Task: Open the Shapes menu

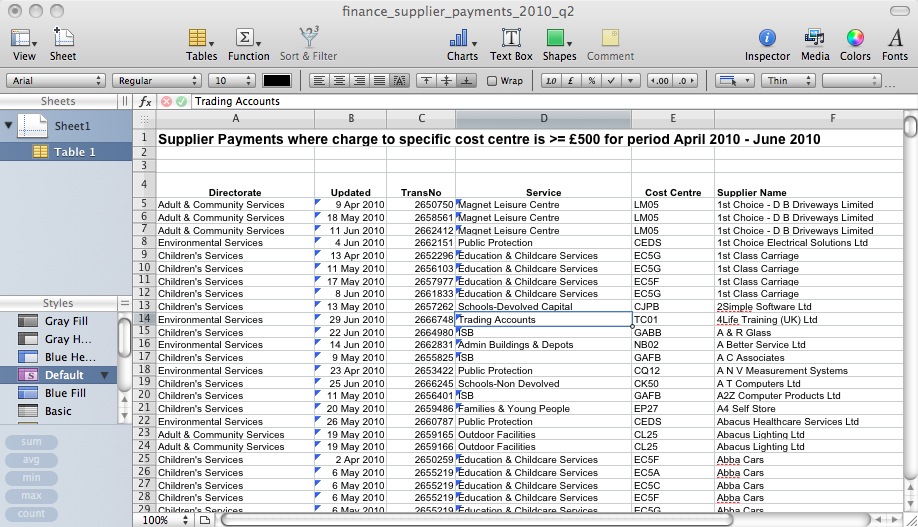Action: point(559,45)
